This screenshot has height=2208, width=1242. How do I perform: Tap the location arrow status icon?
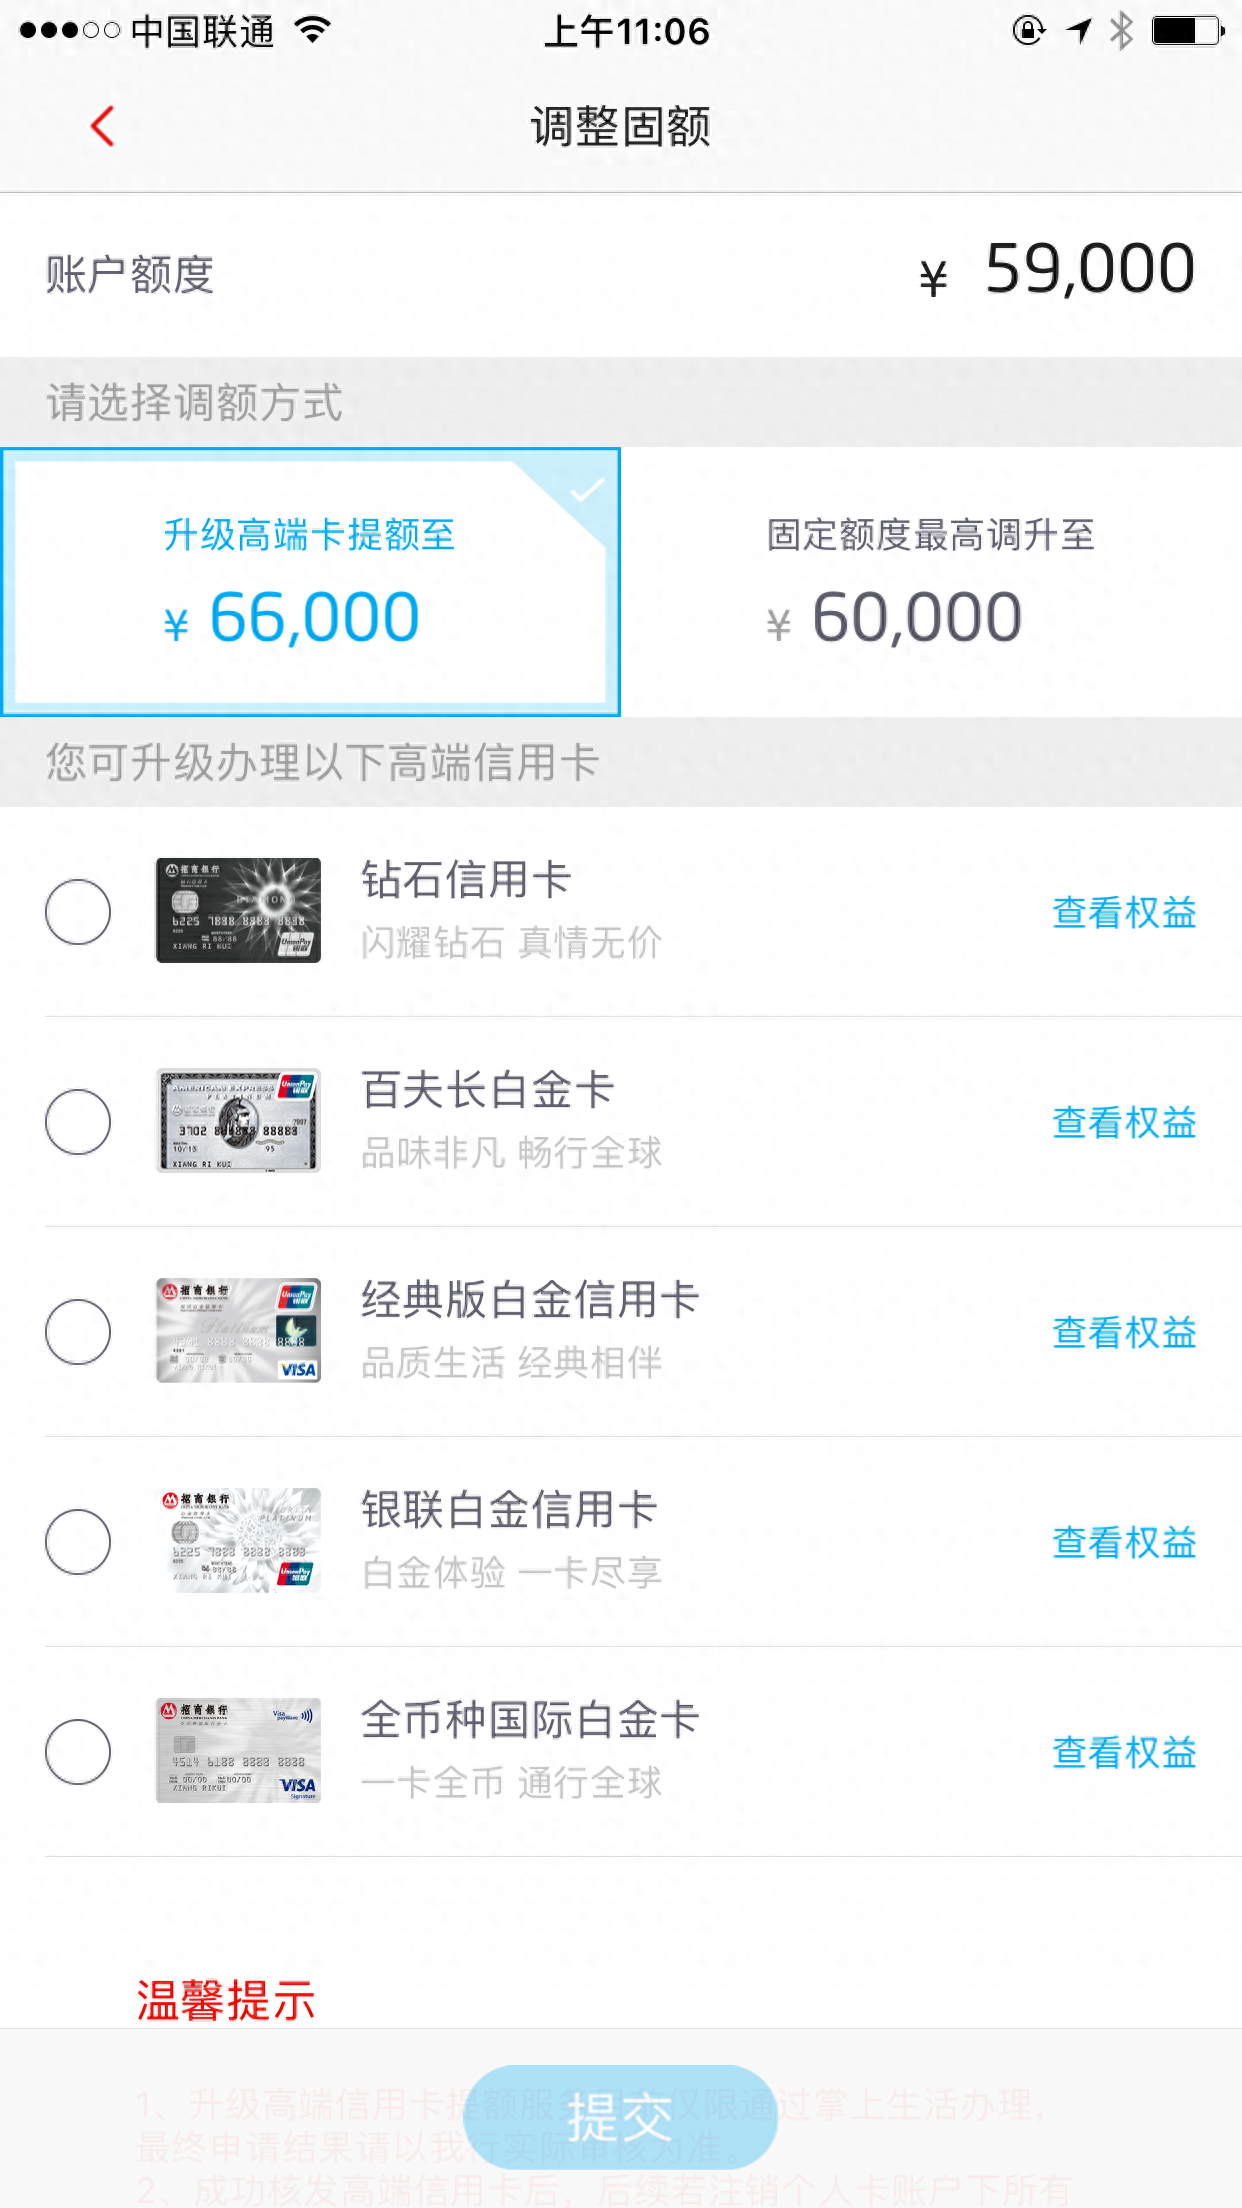click(x=1079, y=31)
